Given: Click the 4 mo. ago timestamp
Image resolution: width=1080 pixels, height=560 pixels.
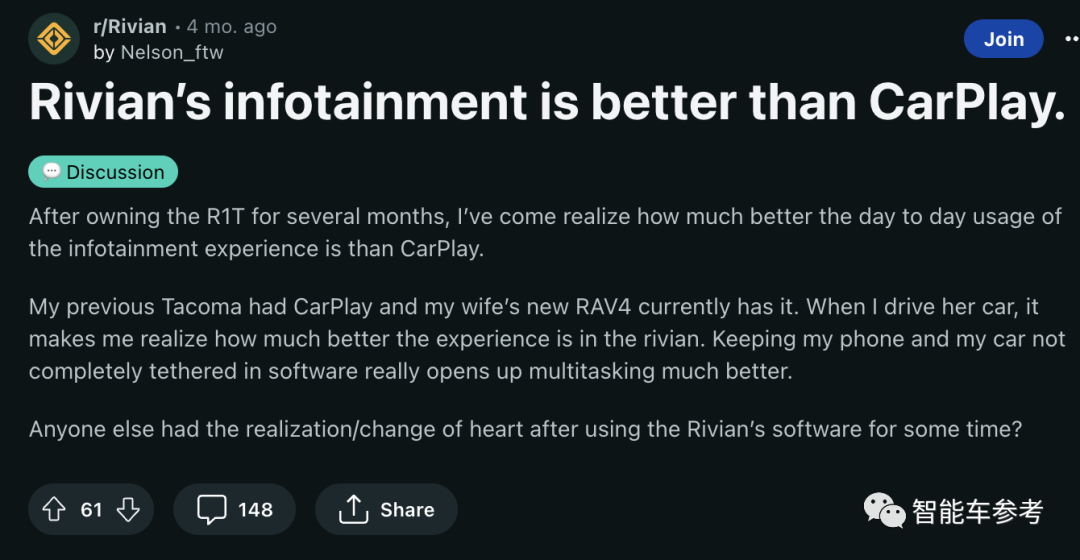Looking at the screenshot, I should 231,27.
